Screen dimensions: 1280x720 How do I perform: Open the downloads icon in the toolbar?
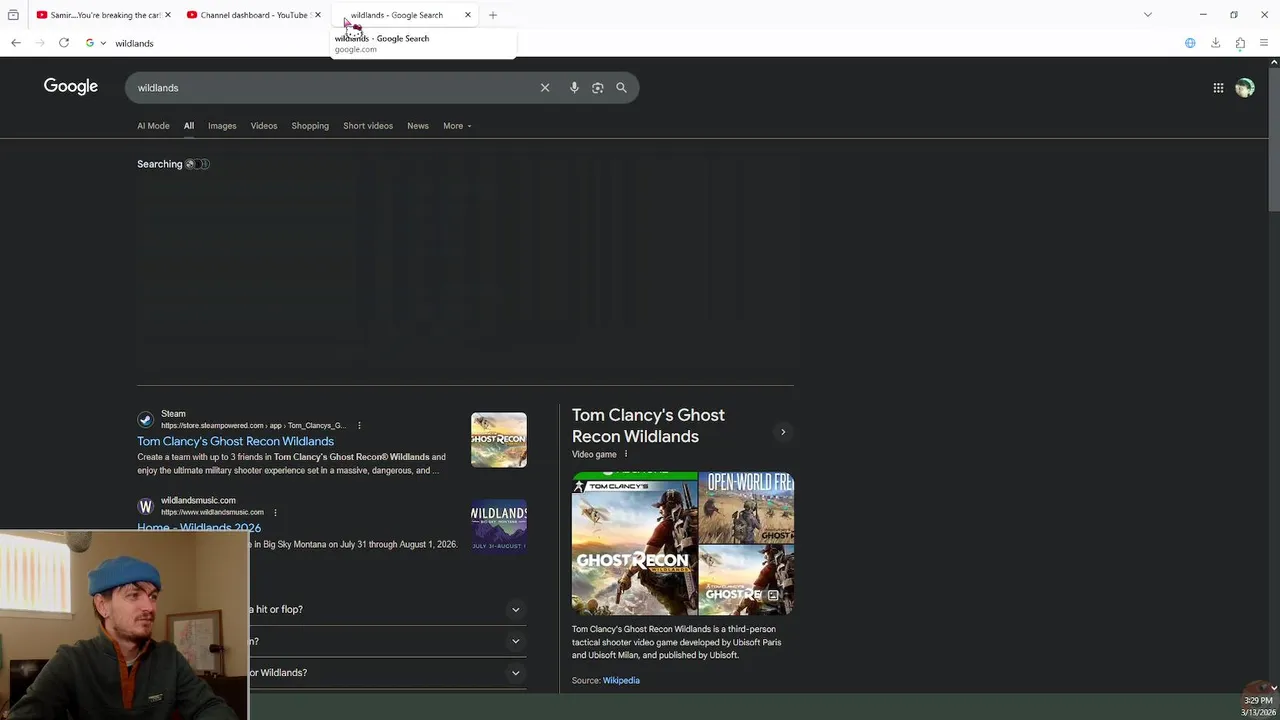pos(1215,43)
